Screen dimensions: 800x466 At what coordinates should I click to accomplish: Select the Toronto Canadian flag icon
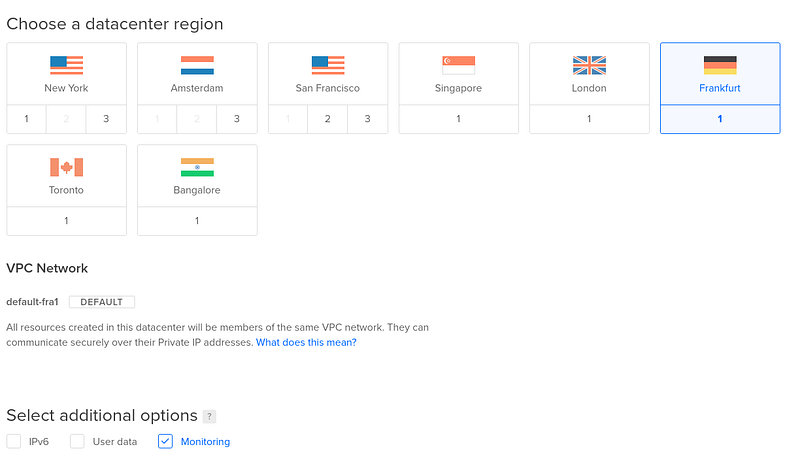click(66, 167)
